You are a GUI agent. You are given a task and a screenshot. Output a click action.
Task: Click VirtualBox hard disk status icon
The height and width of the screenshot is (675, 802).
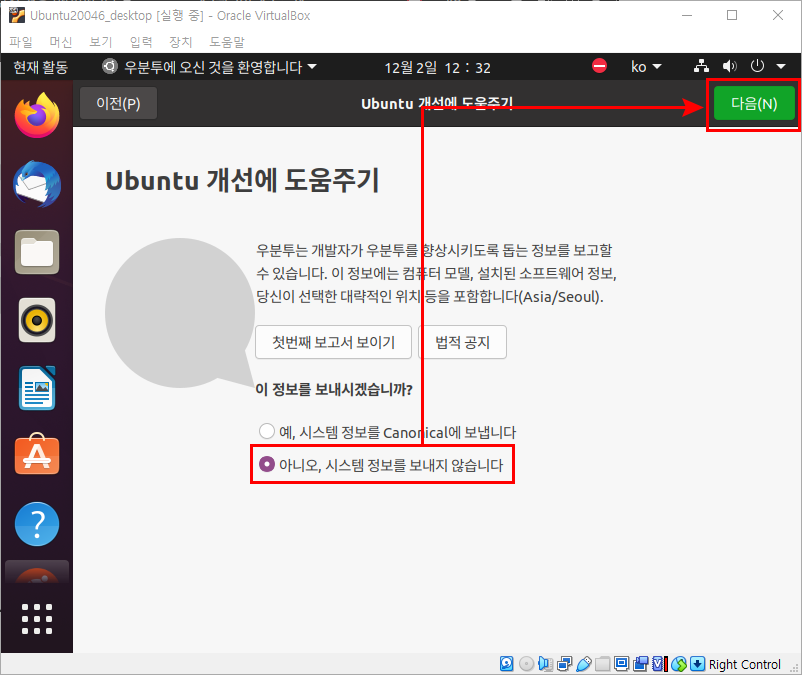pyautogui.click(x=506, y=664)
